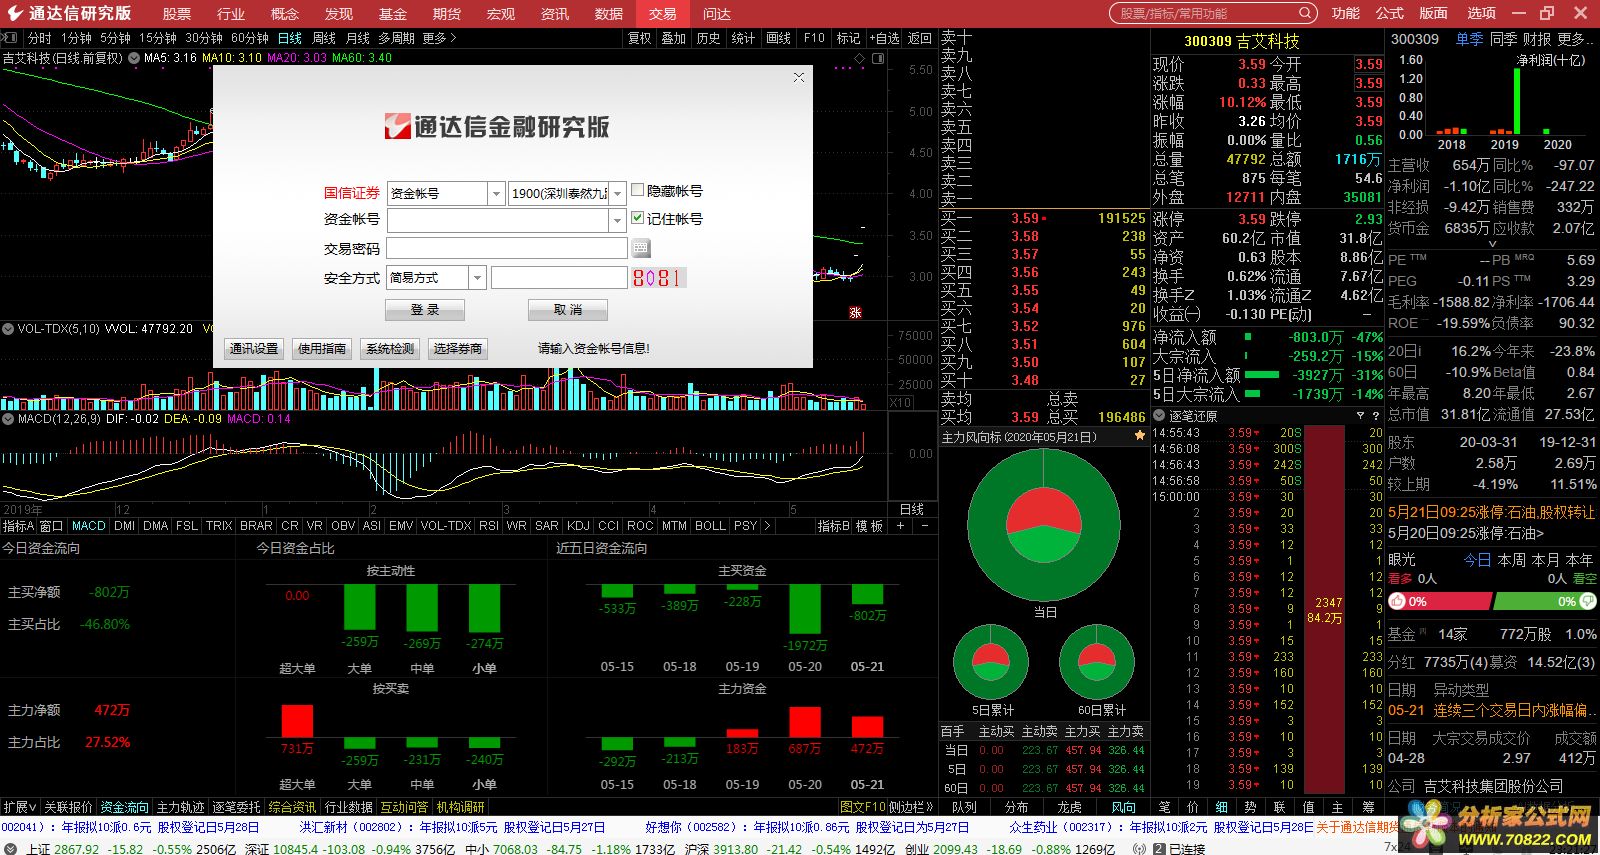Click the 画线 toolbar button

click(x=778, y=38)
